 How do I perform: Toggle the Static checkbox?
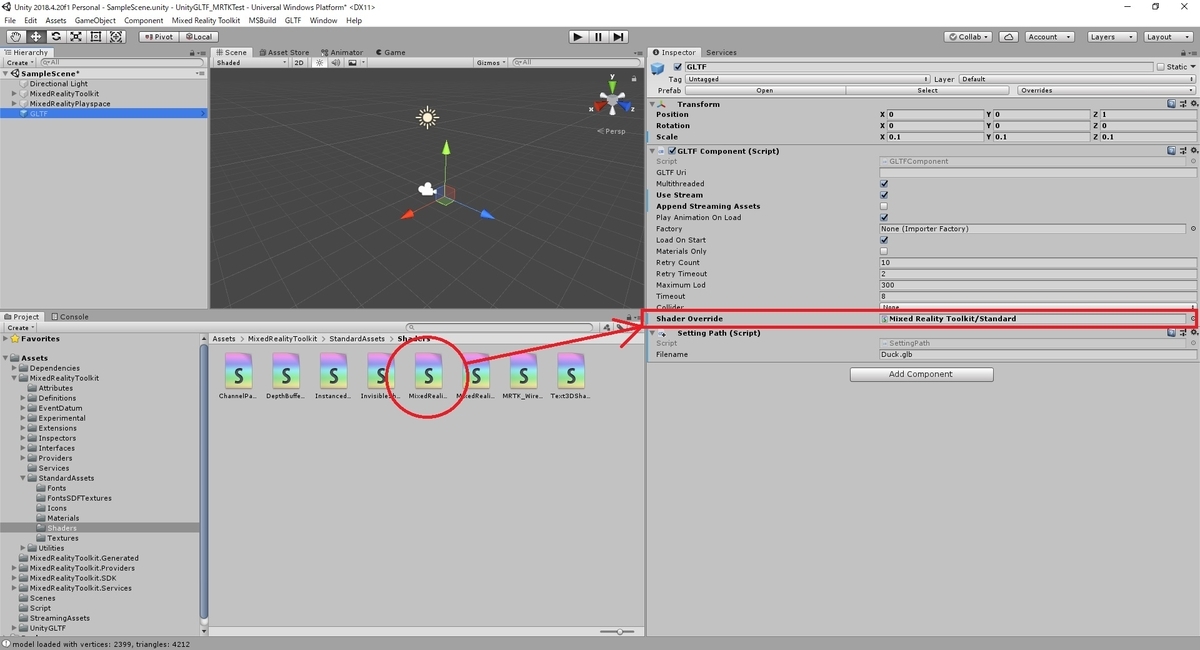click(1161, 67)
